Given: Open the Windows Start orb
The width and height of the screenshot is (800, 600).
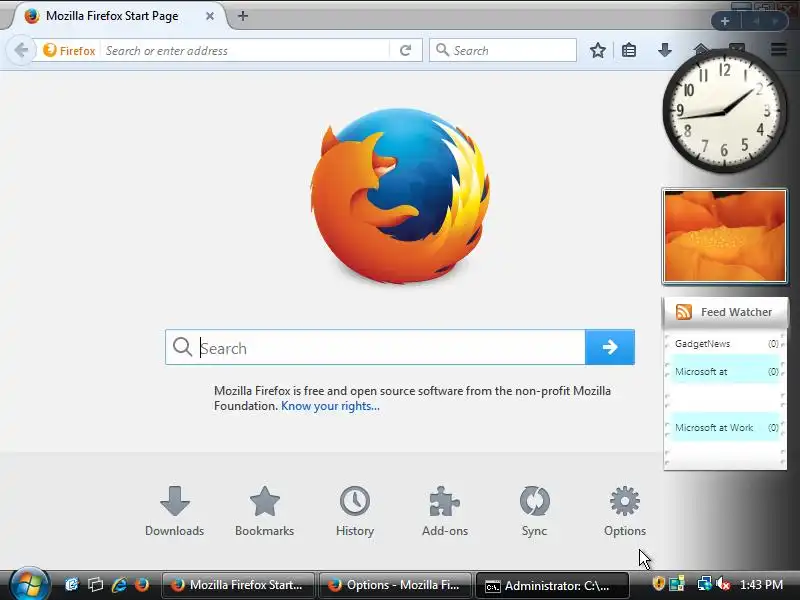Looking at the screenshot, I should pos(29,584).
